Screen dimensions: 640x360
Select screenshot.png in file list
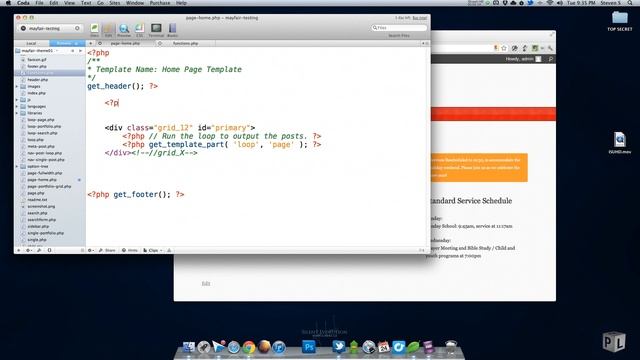41,207
